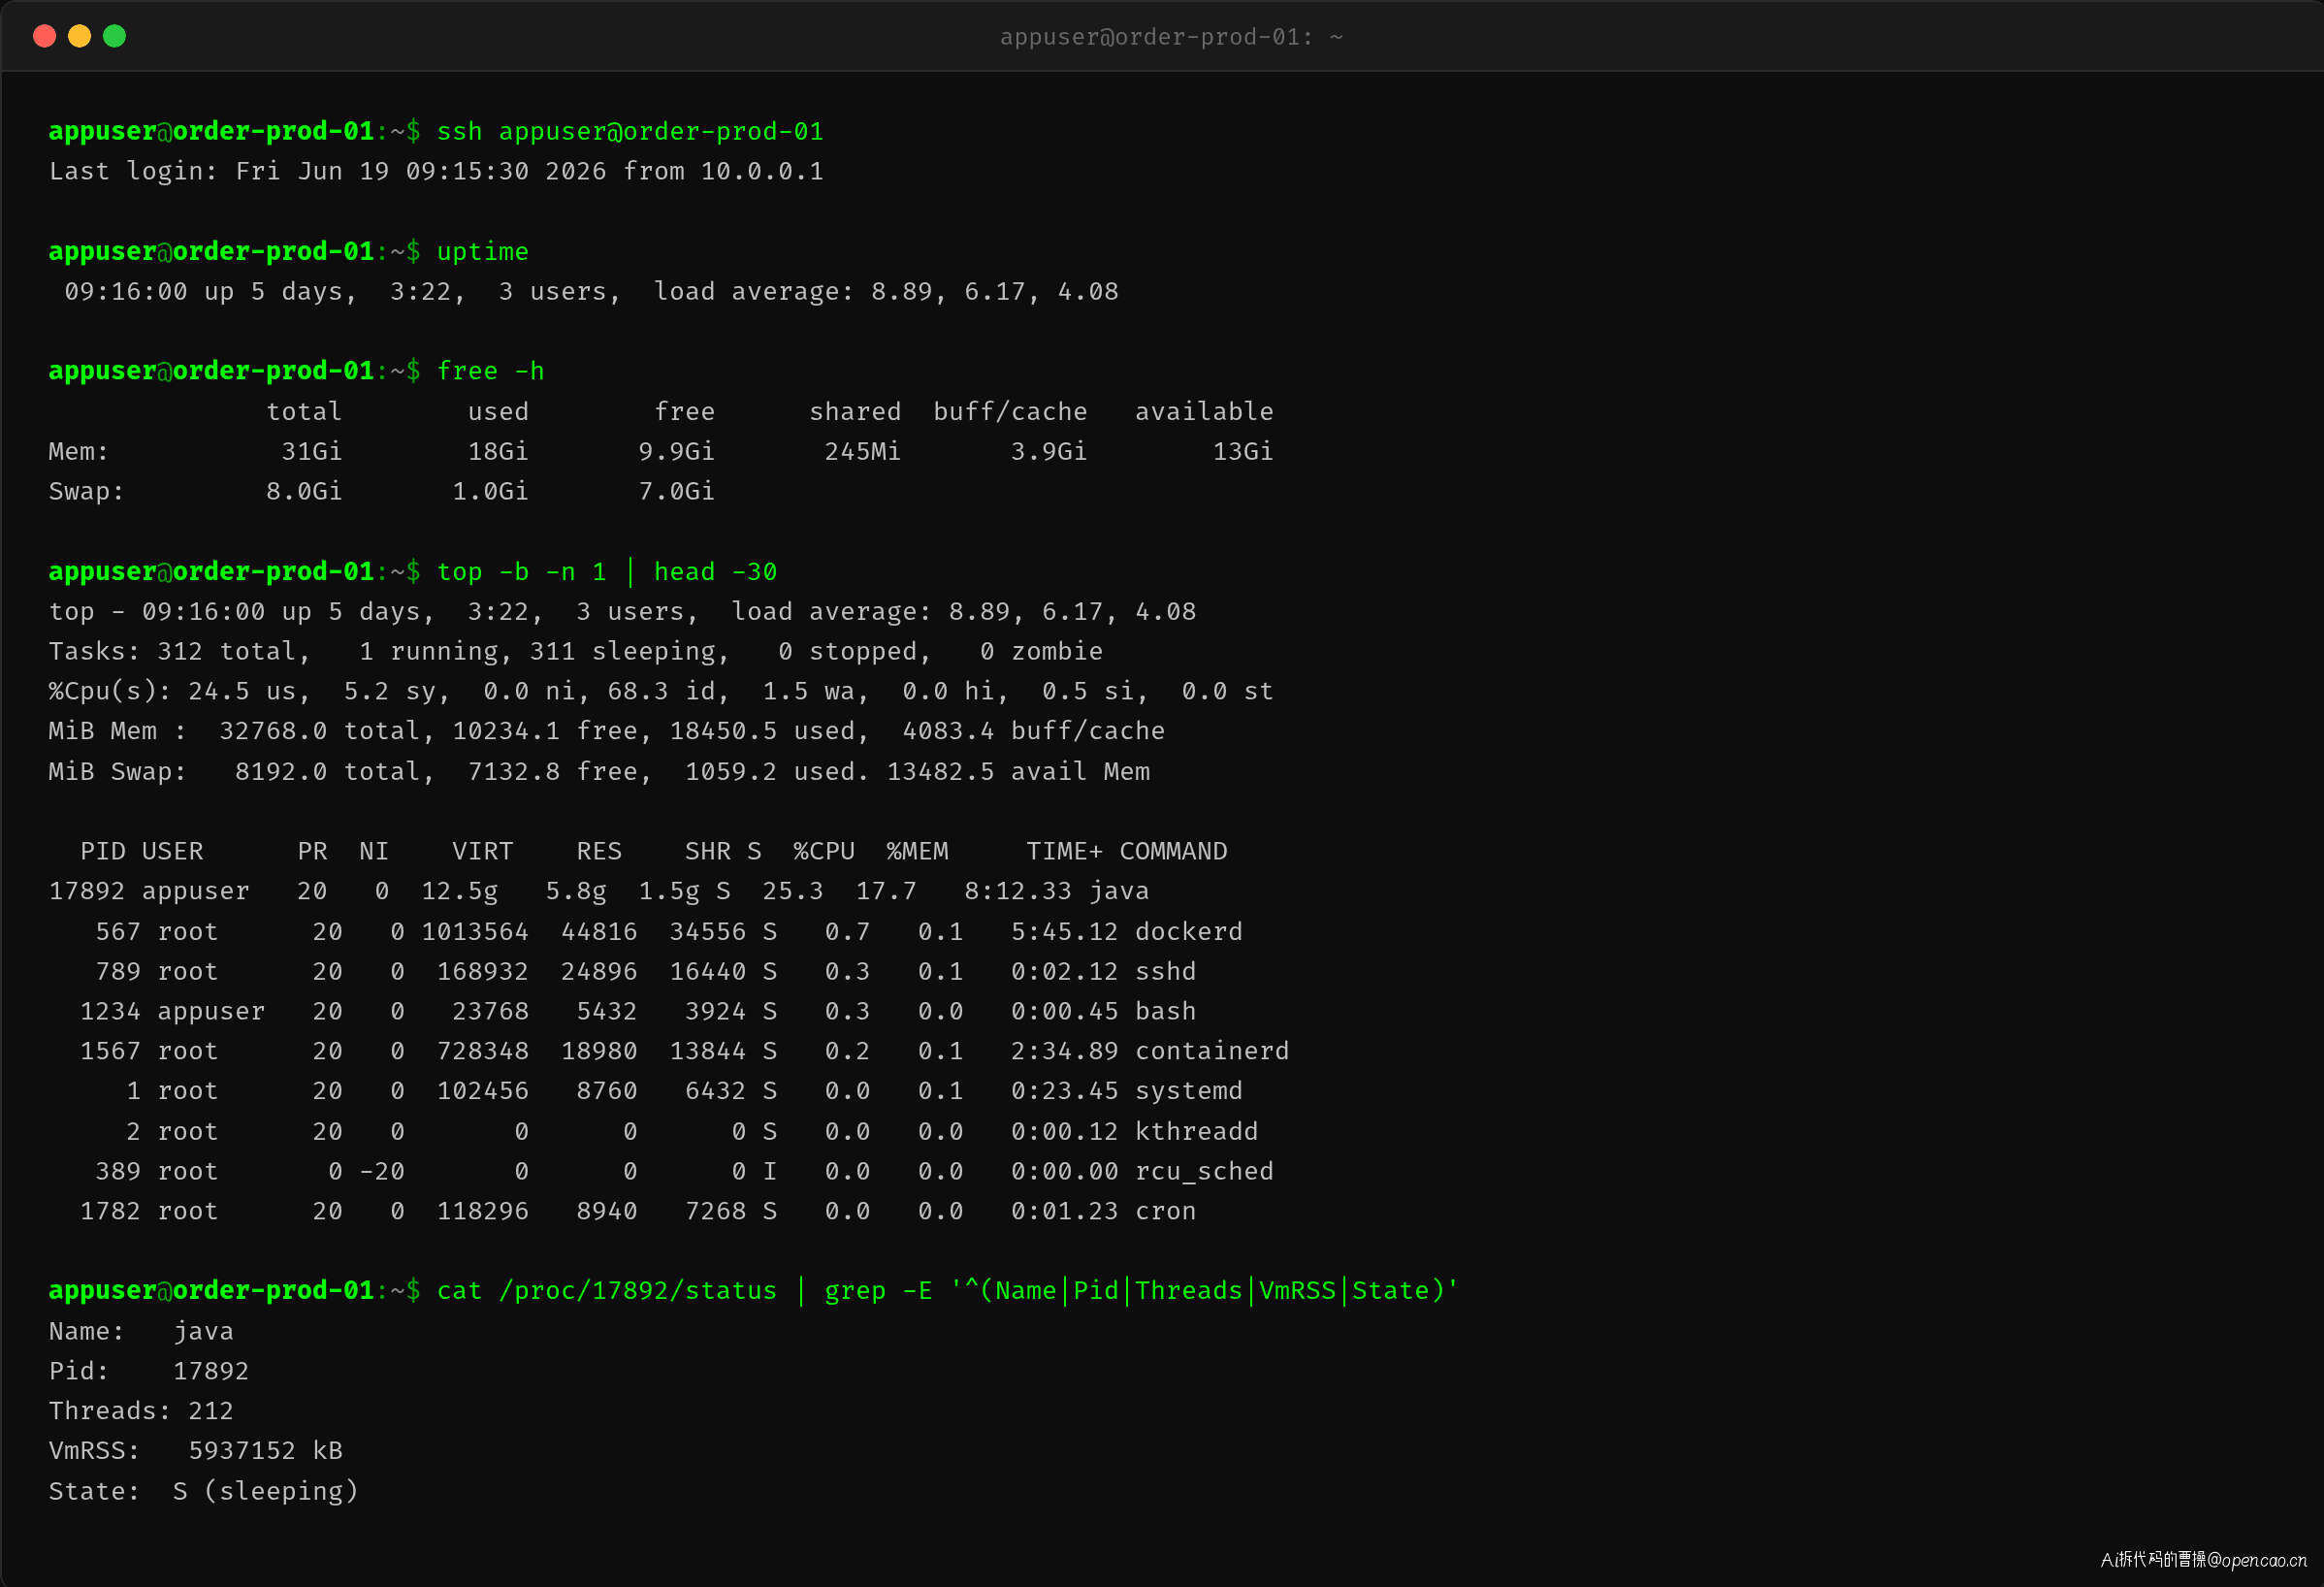Click the 'systemd' process name
Screen dimensions: 2324x1587
(x=1189, y=1090)
